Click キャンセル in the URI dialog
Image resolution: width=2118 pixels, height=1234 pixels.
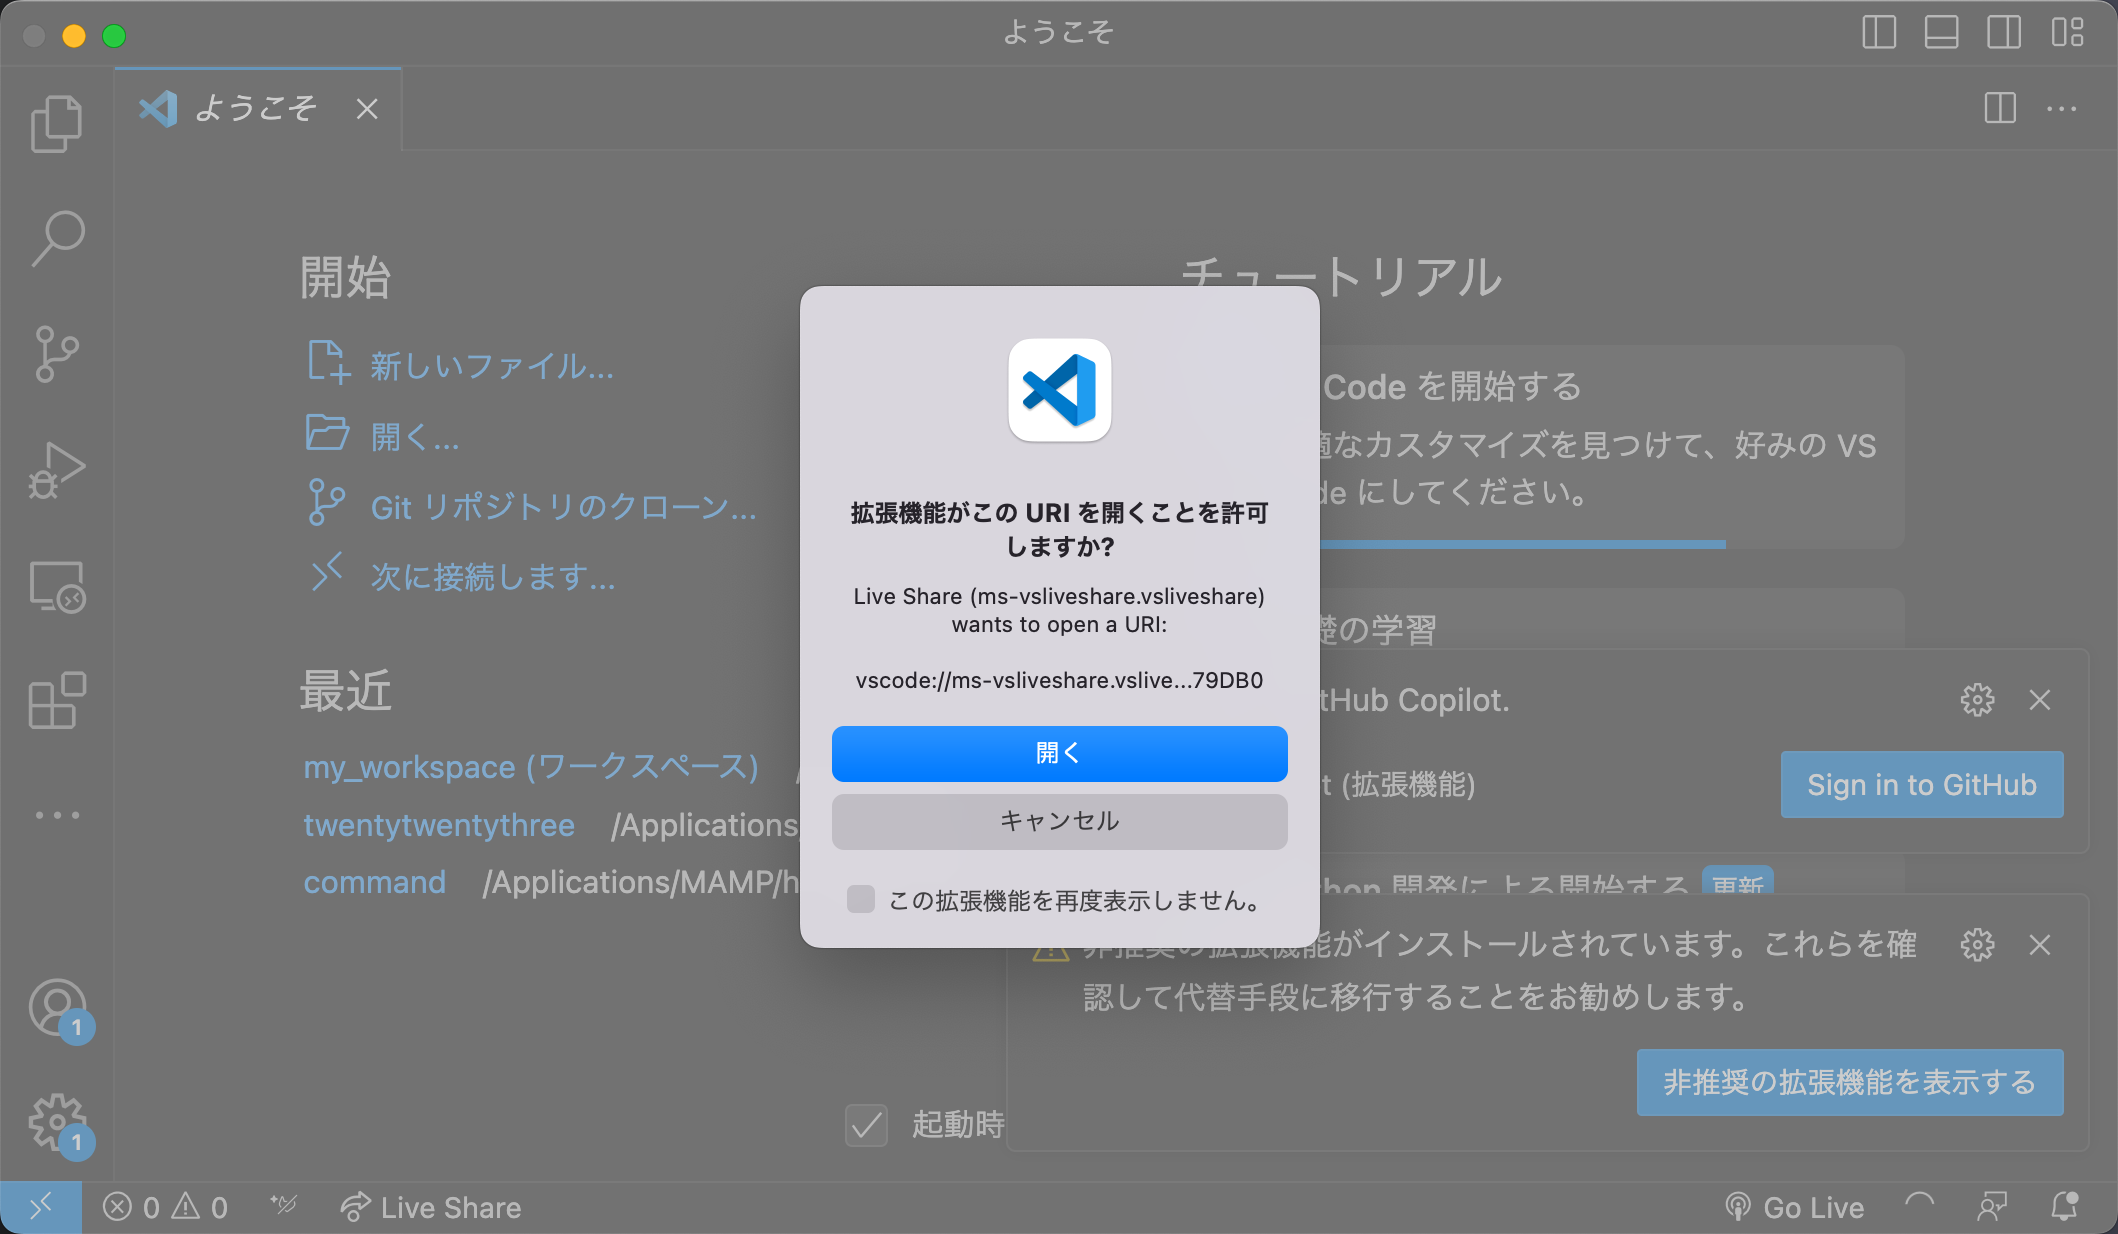1059,821
